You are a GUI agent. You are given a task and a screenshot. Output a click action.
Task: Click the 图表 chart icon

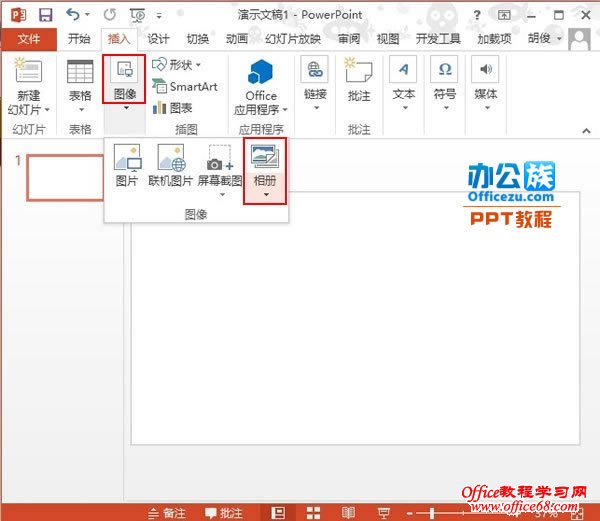[173, 107]
